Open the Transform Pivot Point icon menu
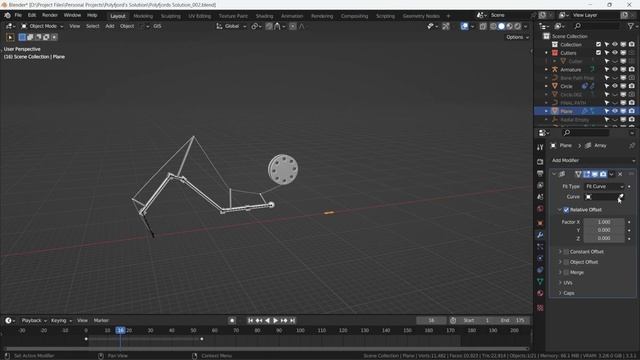This screenshot has height=360, width=640. point(256,26)
